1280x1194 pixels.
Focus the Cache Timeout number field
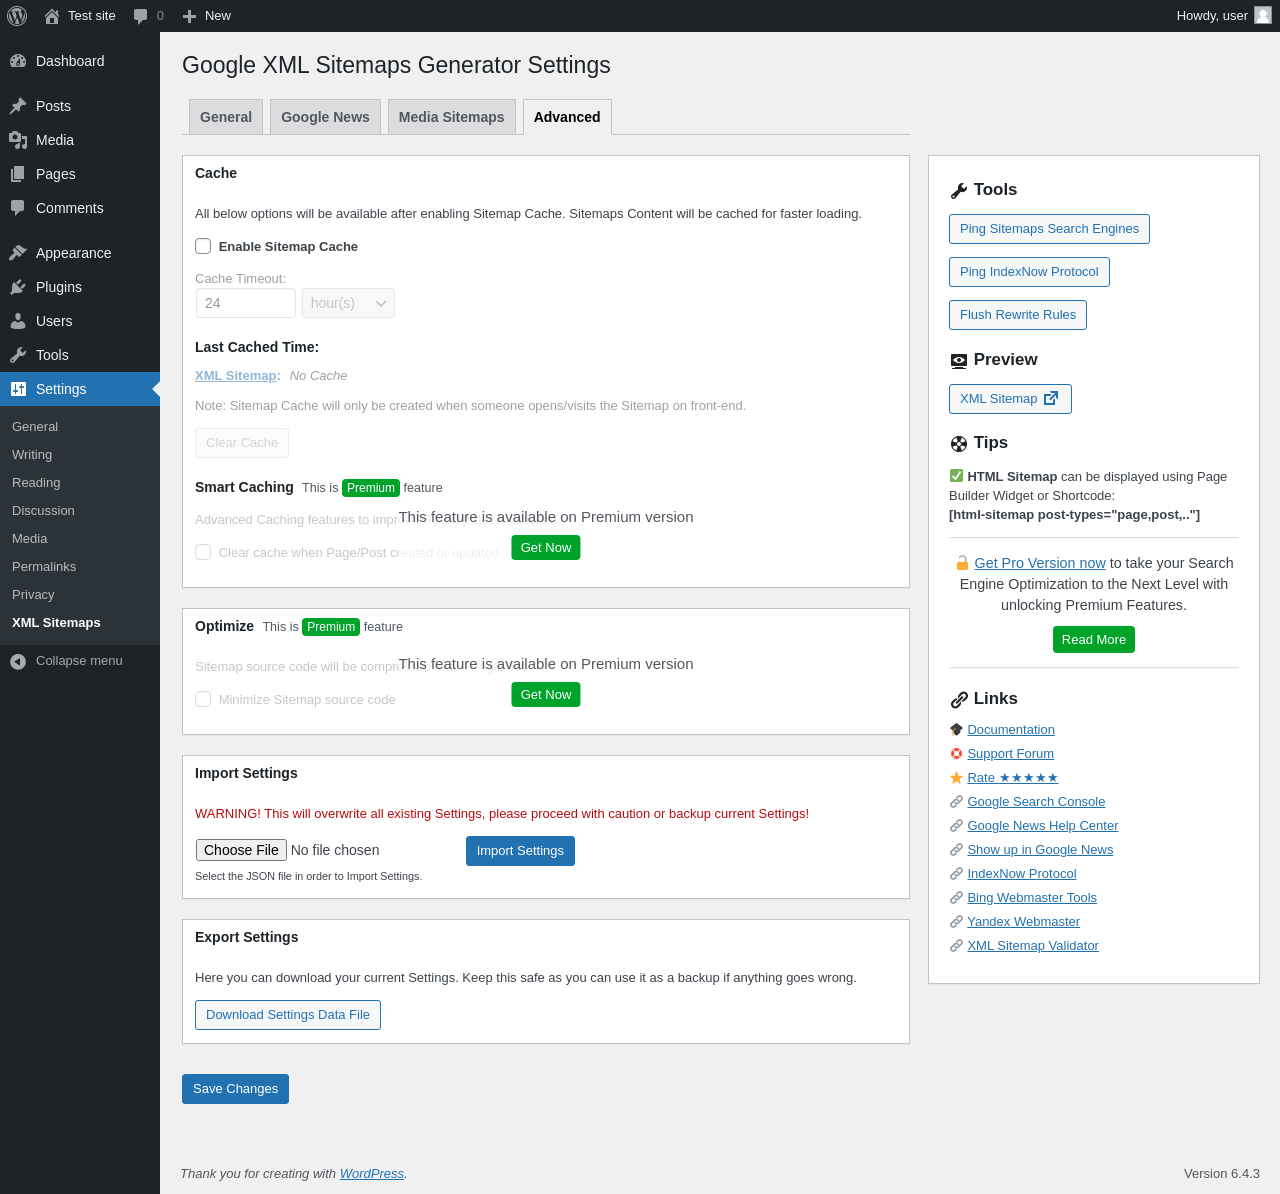[x=246, y=303]
